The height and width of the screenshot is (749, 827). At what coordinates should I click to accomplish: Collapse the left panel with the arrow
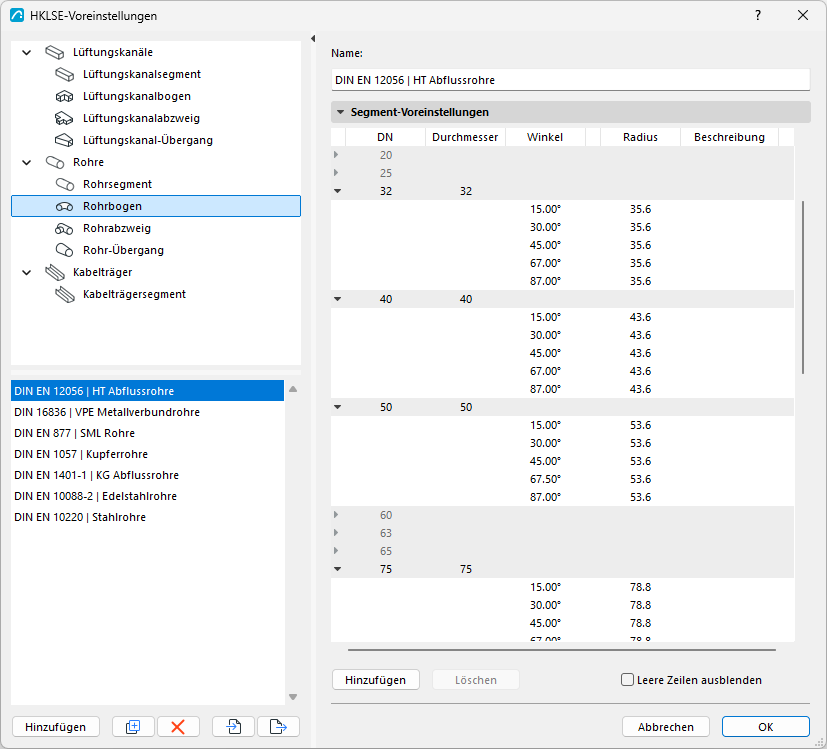(x=313, y=39)
